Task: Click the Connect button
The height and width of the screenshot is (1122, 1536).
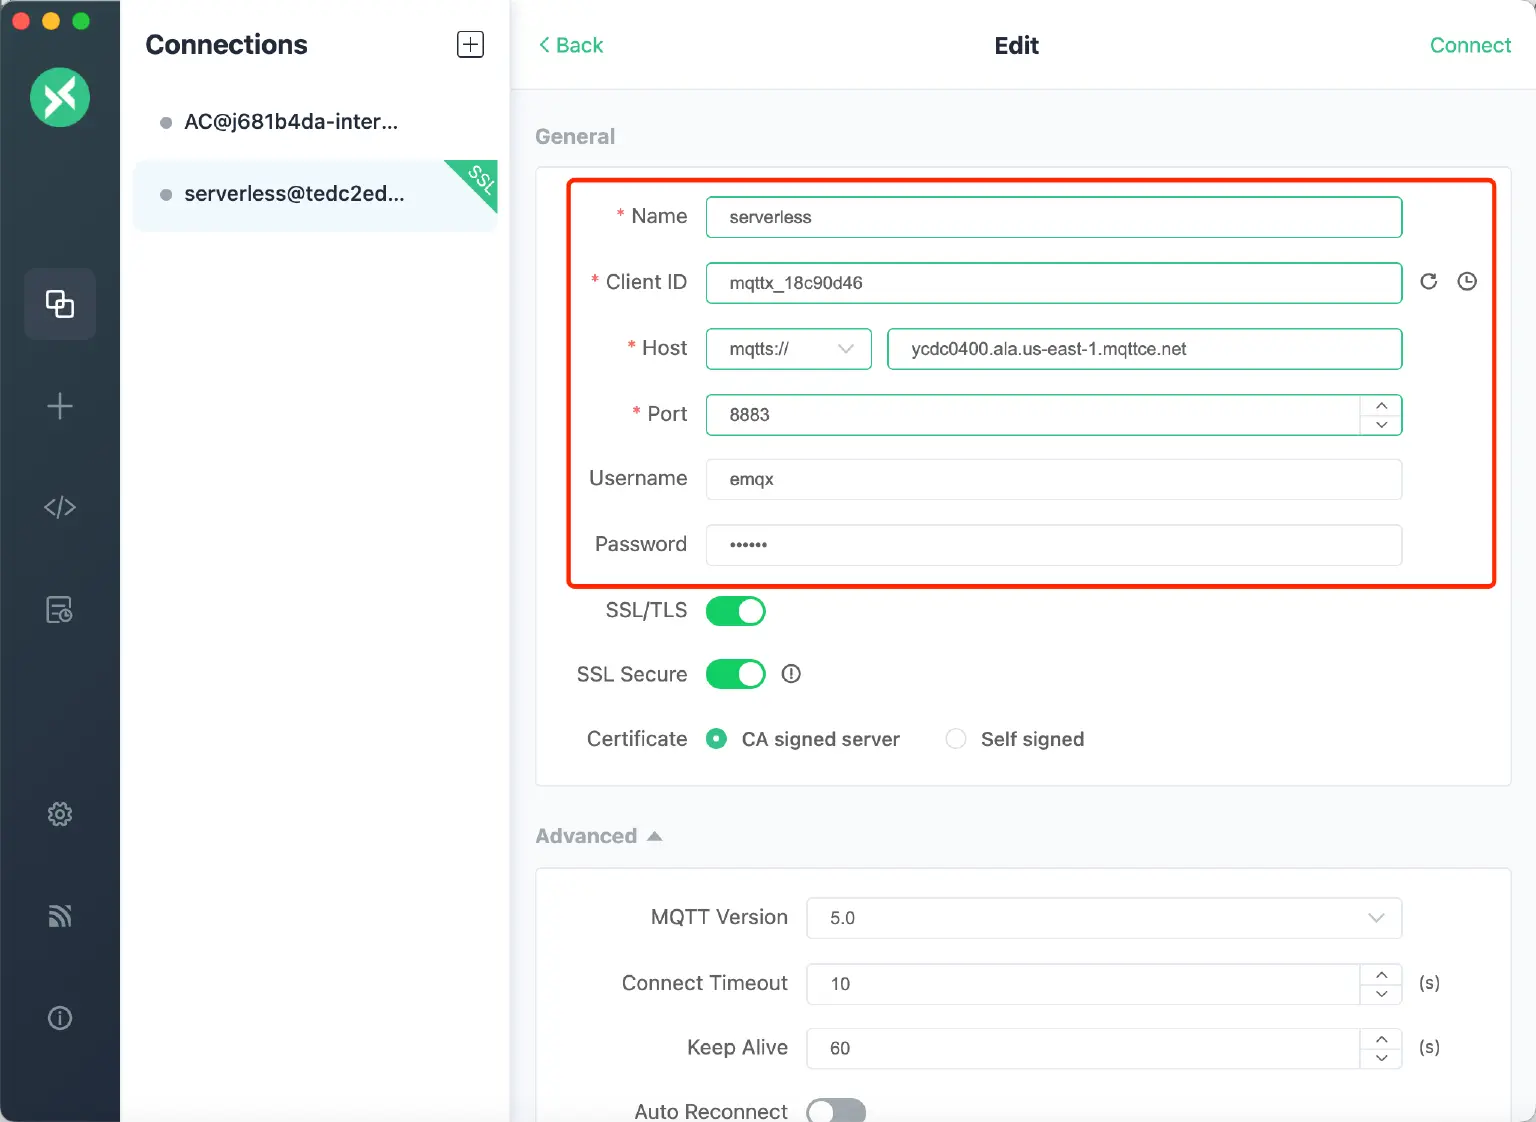Action: pyautogui.click(x=1469, y=45)
